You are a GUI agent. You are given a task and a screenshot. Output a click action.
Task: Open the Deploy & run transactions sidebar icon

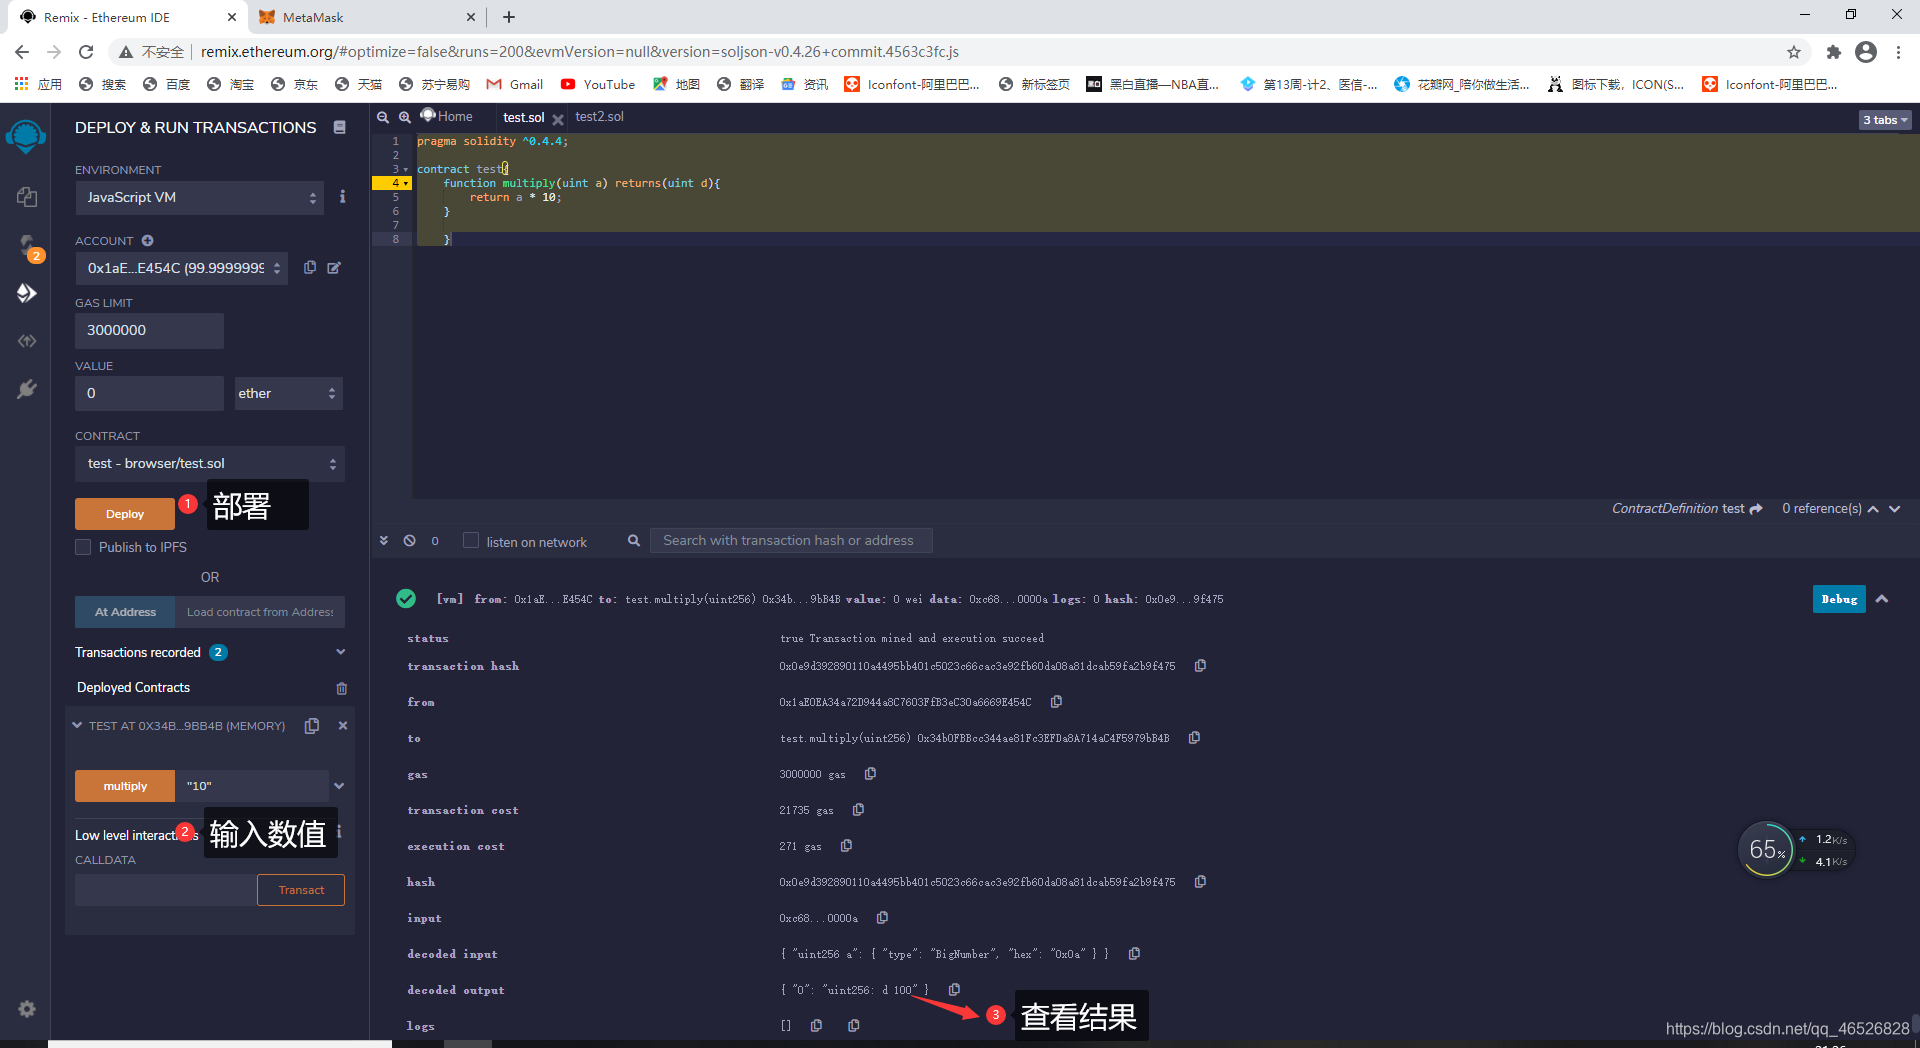coord(27,293)
